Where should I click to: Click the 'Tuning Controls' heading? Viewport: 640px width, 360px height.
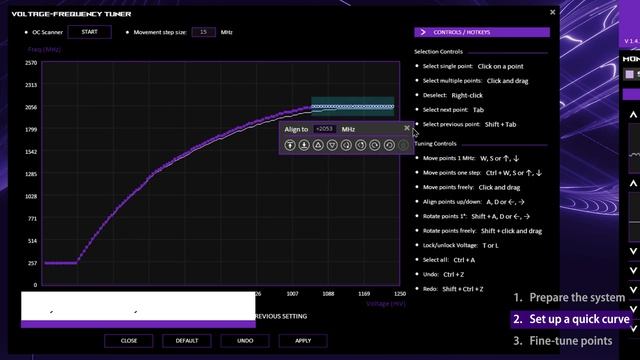[435, 144]
